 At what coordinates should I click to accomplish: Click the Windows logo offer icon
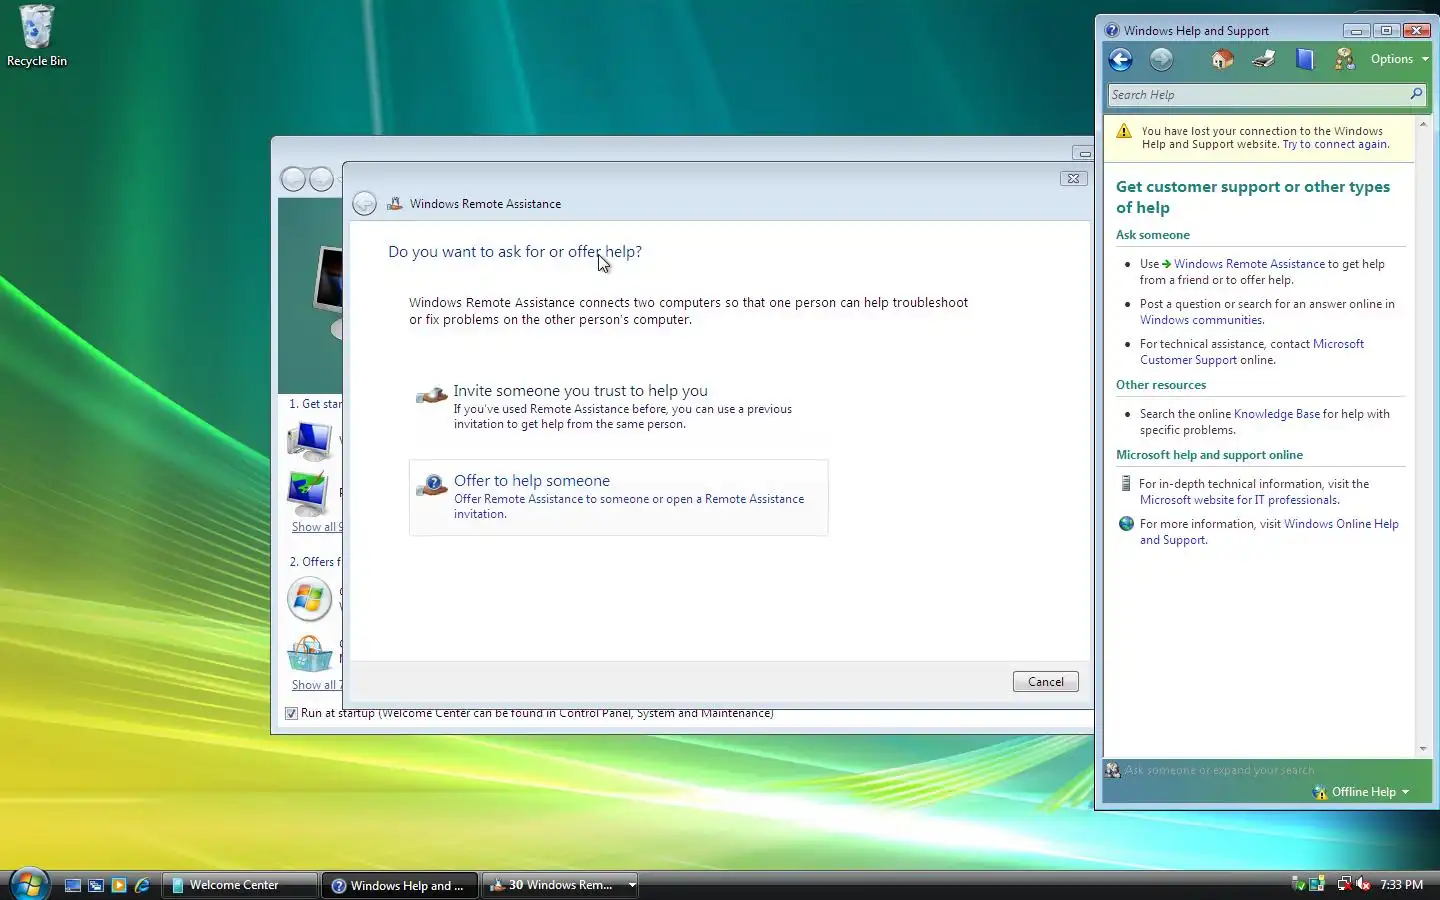click(x=309, y=599)
